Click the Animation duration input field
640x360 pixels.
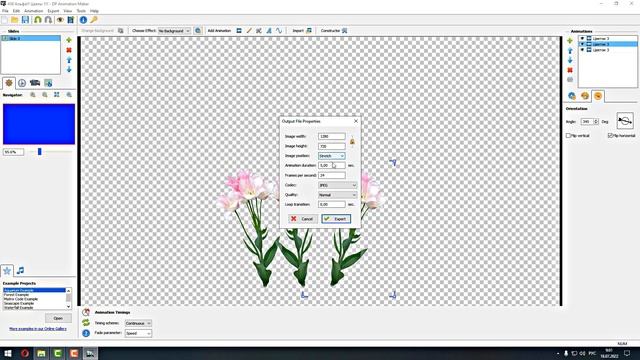tap(331, 166)
